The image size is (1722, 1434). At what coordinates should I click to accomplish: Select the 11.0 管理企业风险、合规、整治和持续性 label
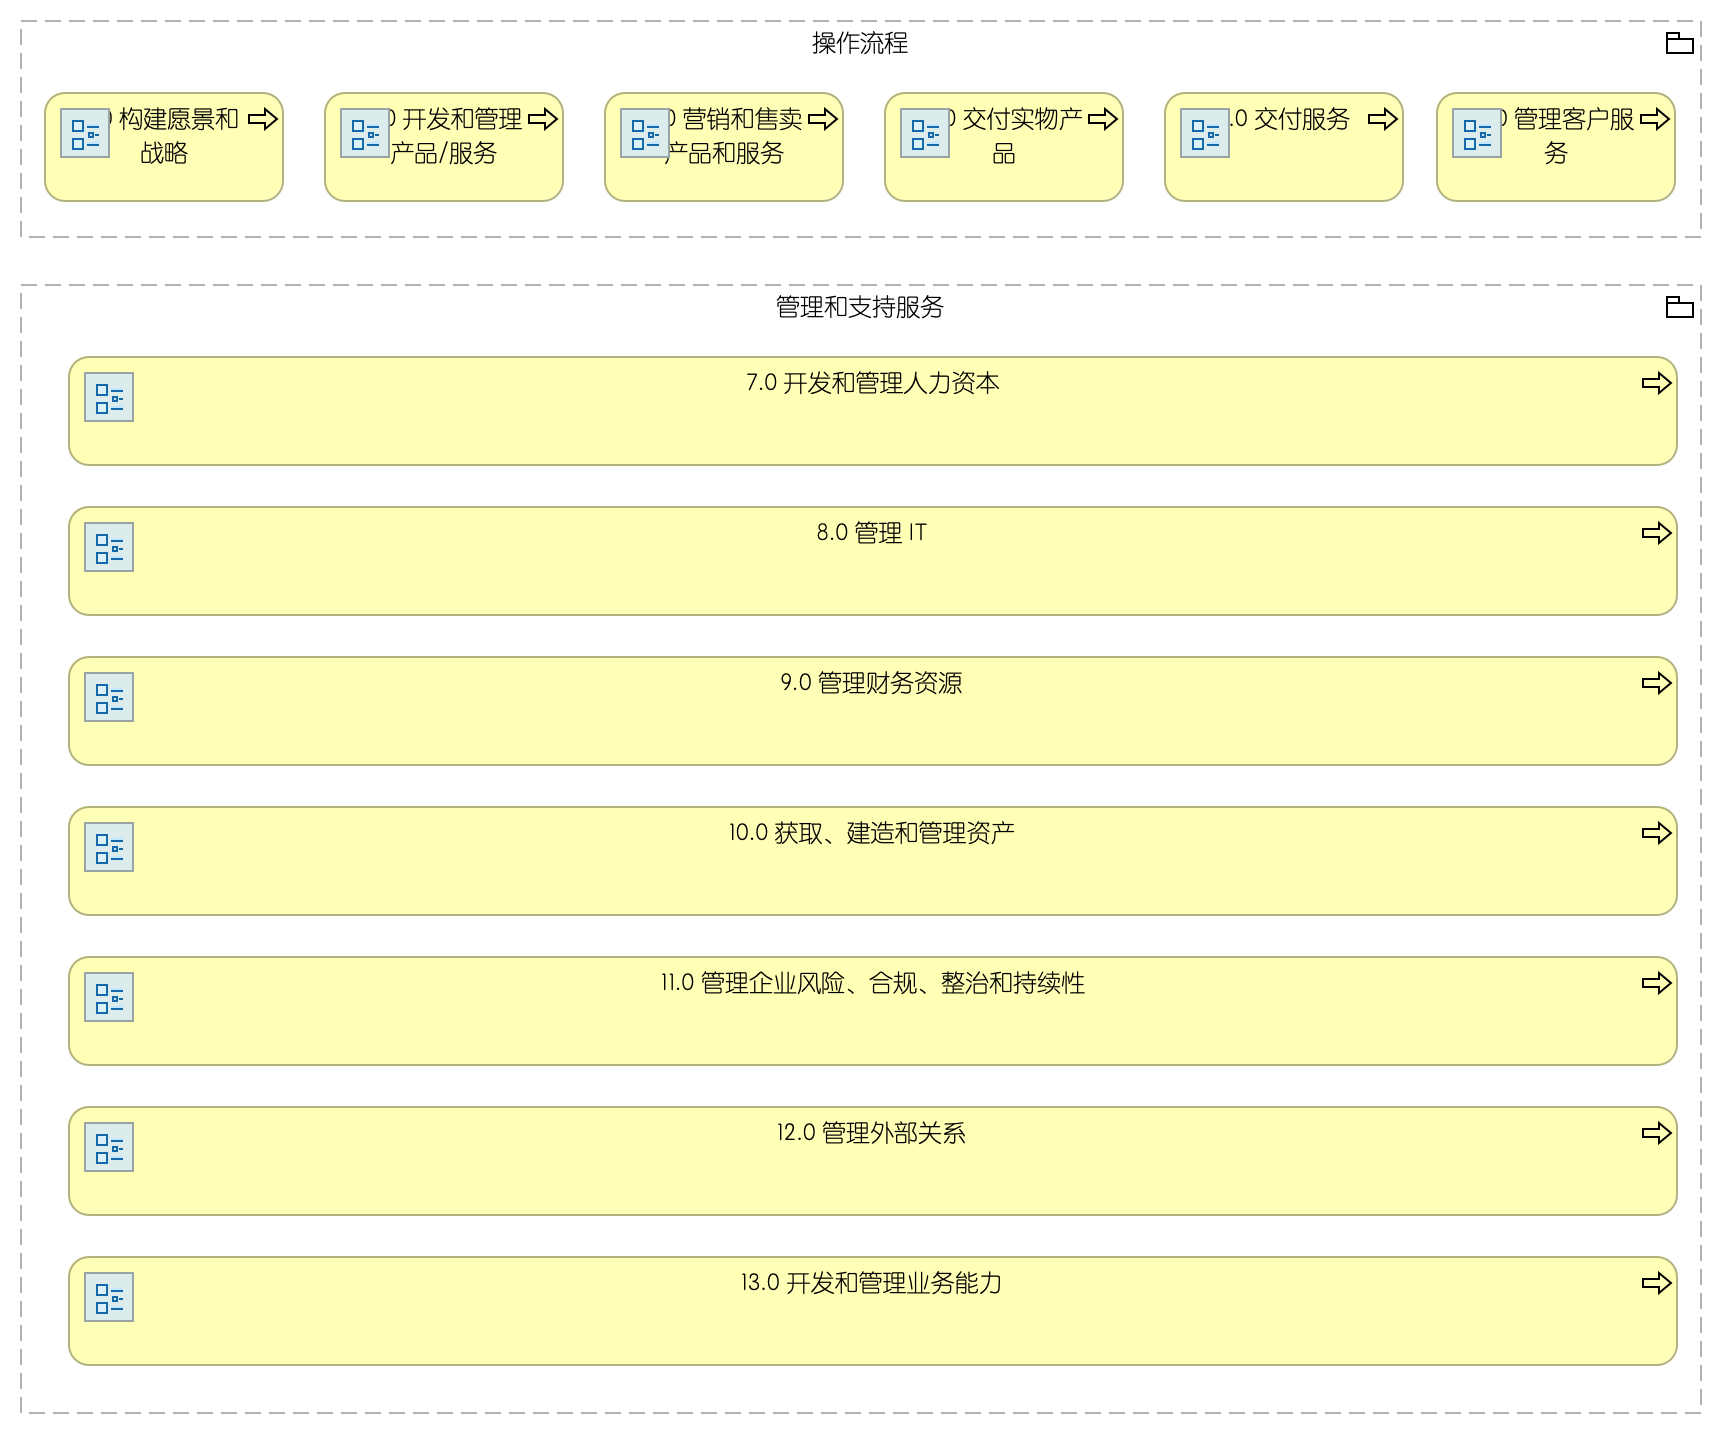[x=873, y=983]
